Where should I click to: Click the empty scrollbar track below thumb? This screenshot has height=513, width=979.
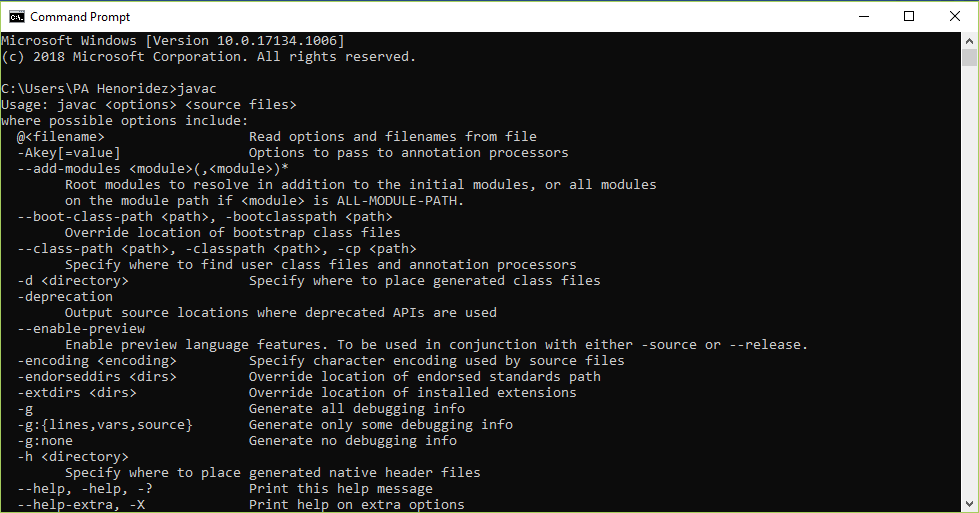(969, 300)
